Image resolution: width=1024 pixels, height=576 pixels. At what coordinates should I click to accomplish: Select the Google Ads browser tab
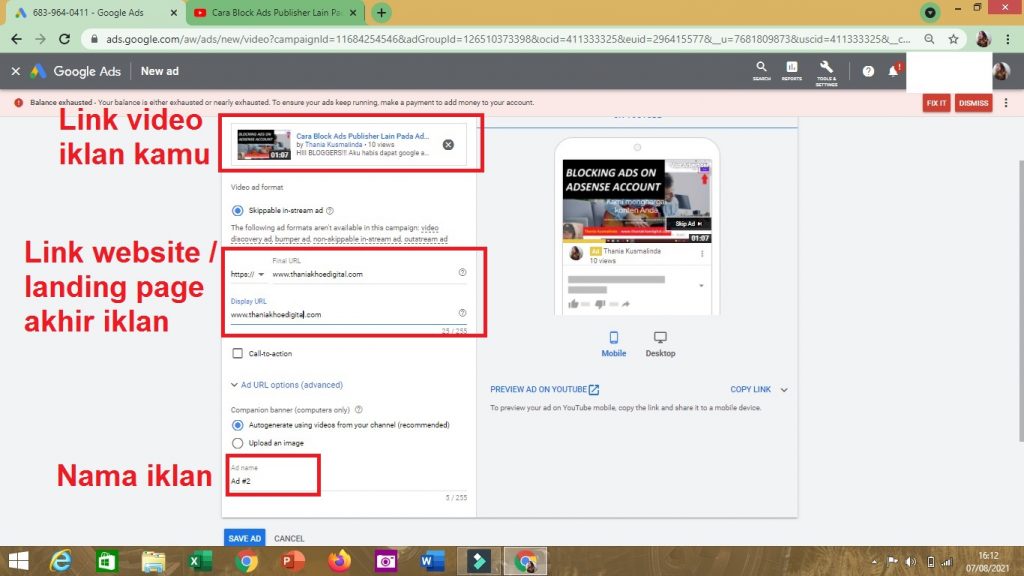[90, 13]
